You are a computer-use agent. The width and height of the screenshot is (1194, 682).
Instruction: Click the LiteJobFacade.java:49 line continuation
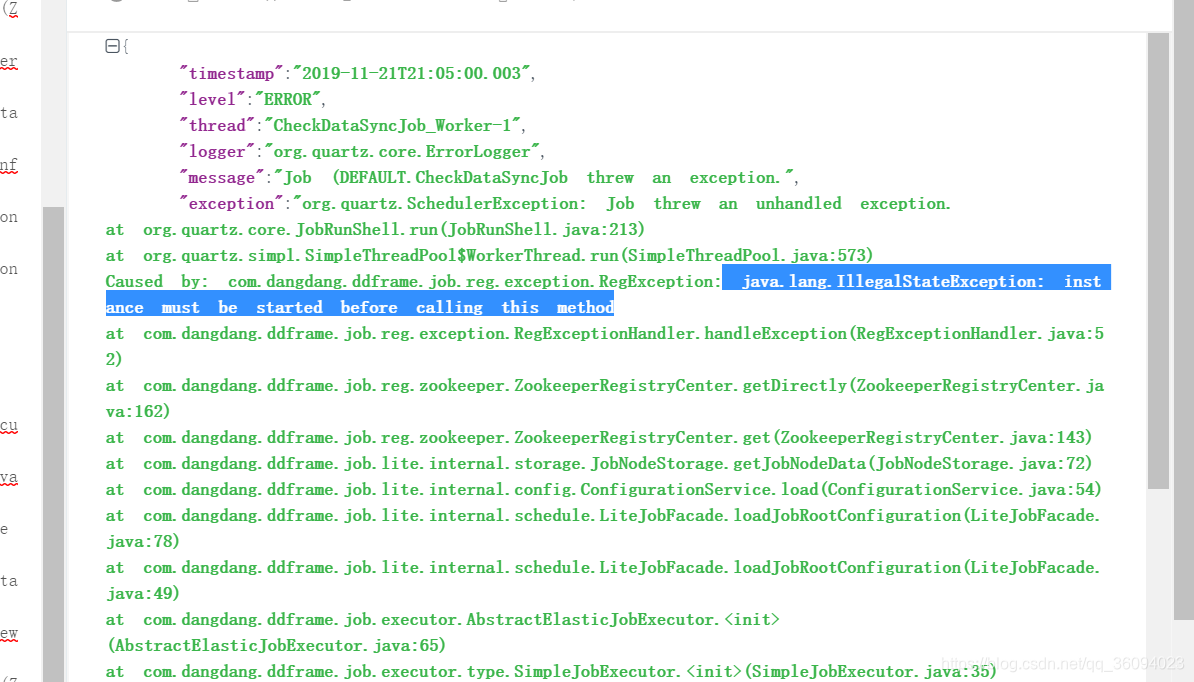(143, 593)
